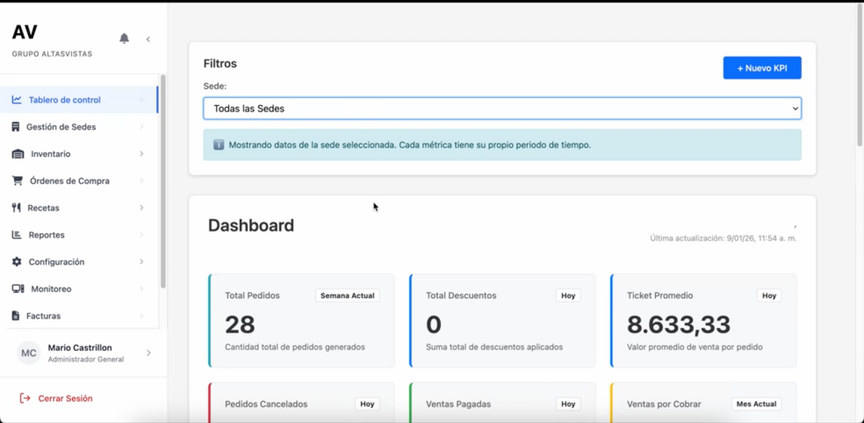The image size is (864, 423).
Task: Click Cerrar Sesión to log out
Action: pyautogui.click(x=65, y=398)
